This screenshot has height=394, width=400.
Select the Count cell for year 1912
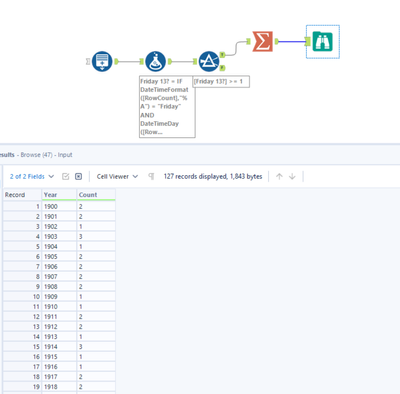96,327
